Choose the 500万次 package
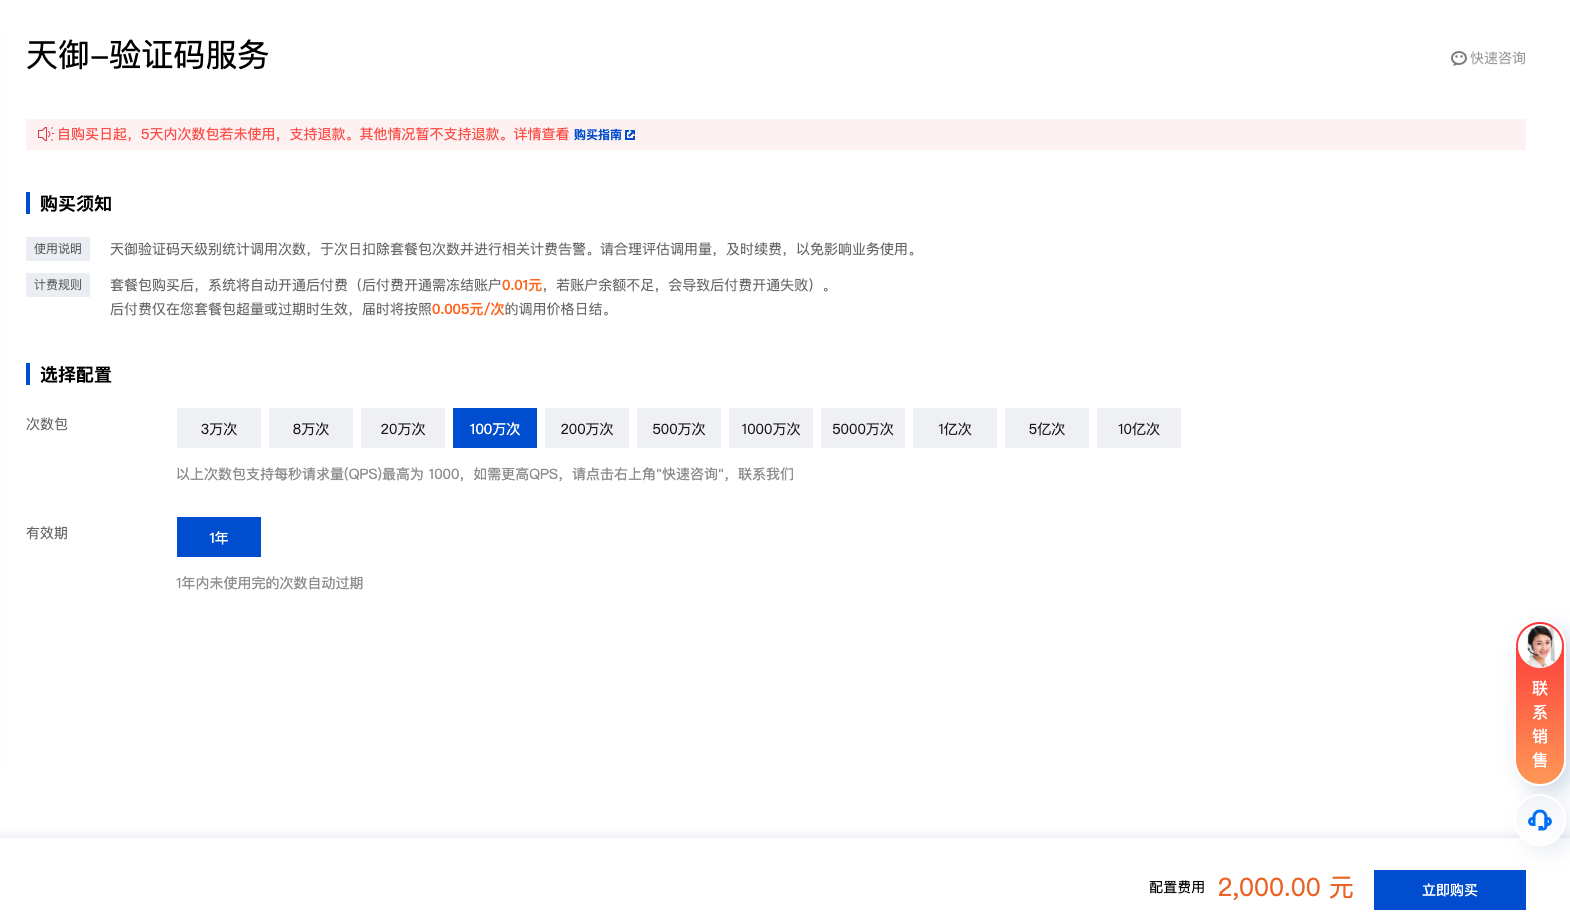Screen dimensions: 1570x924 [x=679, y=428]
